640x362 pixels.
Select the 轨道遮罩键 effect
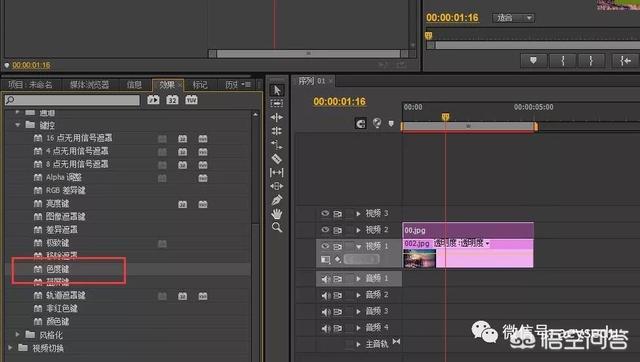click(x=65, y=295)
